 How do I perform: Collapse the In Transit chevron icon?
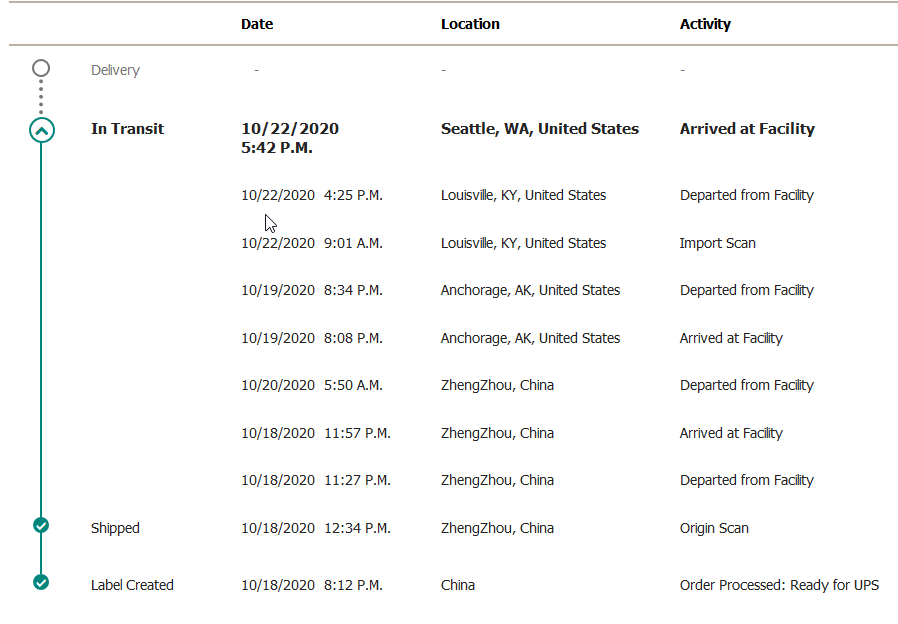click(42, 131)
